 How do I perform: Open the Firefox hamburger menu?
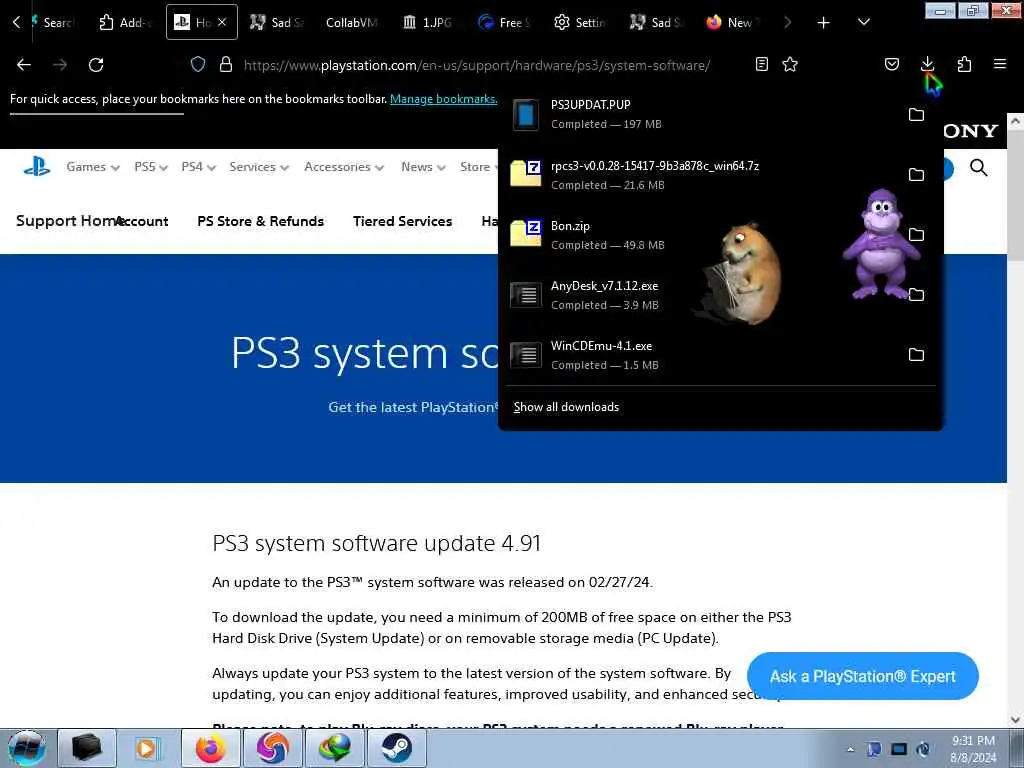point(1000,64)
